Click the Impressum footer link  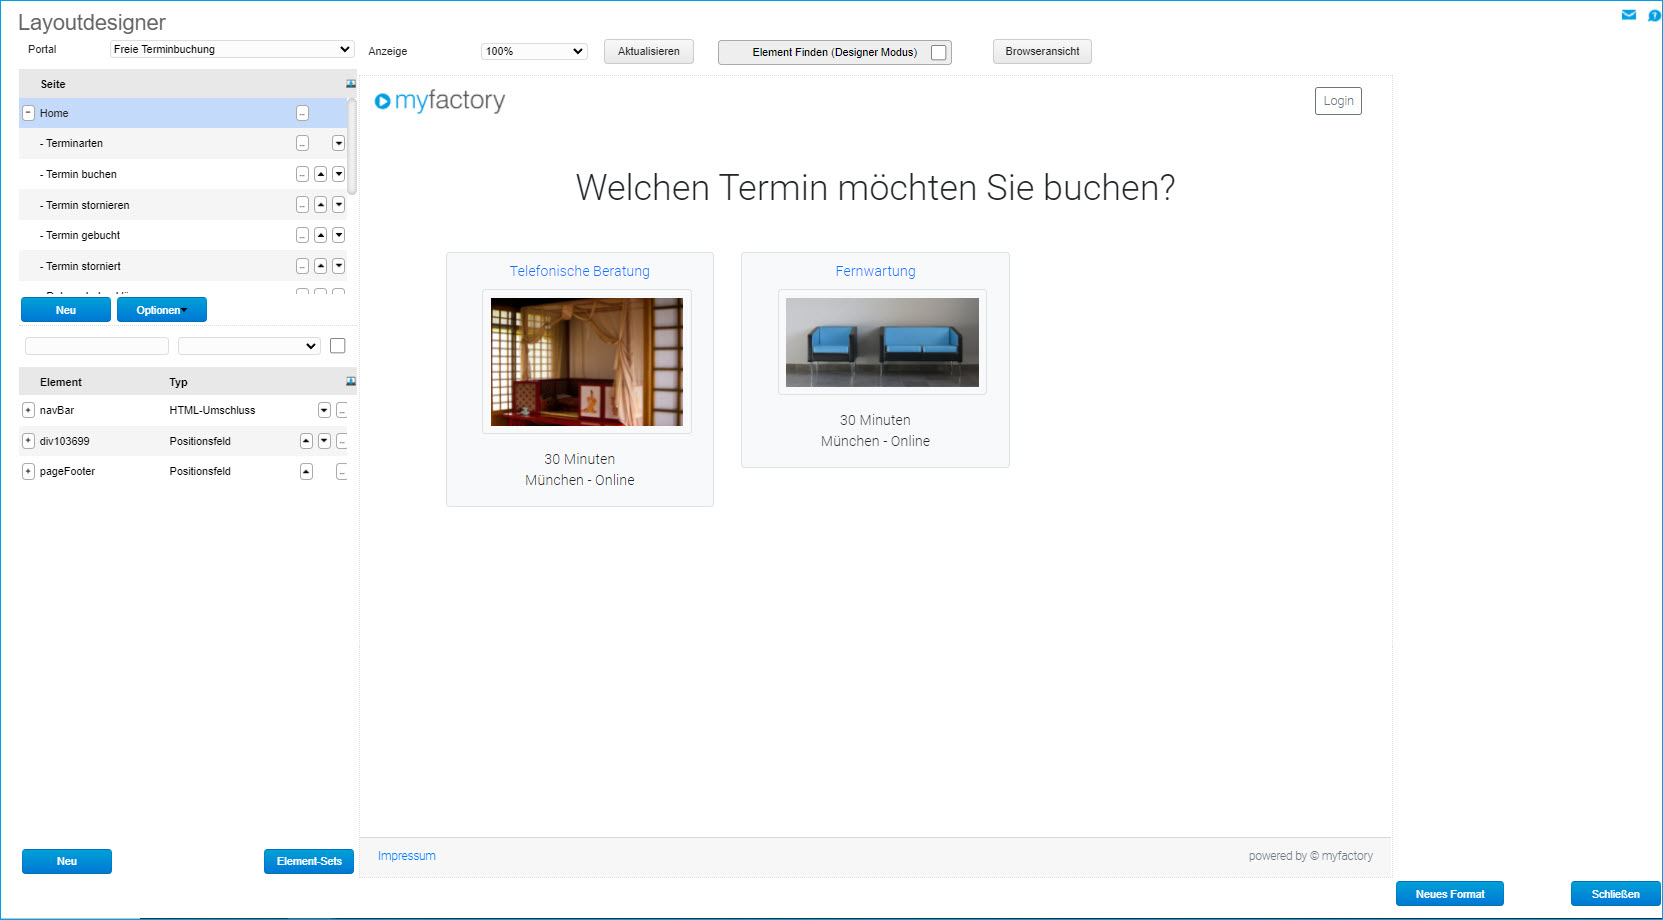tap(407, 856)
